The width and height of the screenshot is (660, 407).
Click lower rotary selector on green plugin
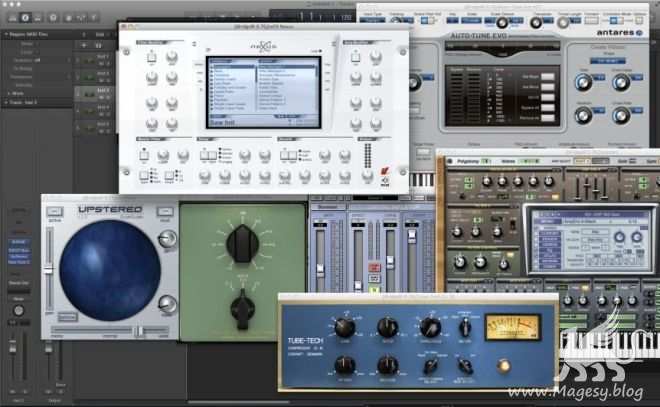click(x=242, y=309)
